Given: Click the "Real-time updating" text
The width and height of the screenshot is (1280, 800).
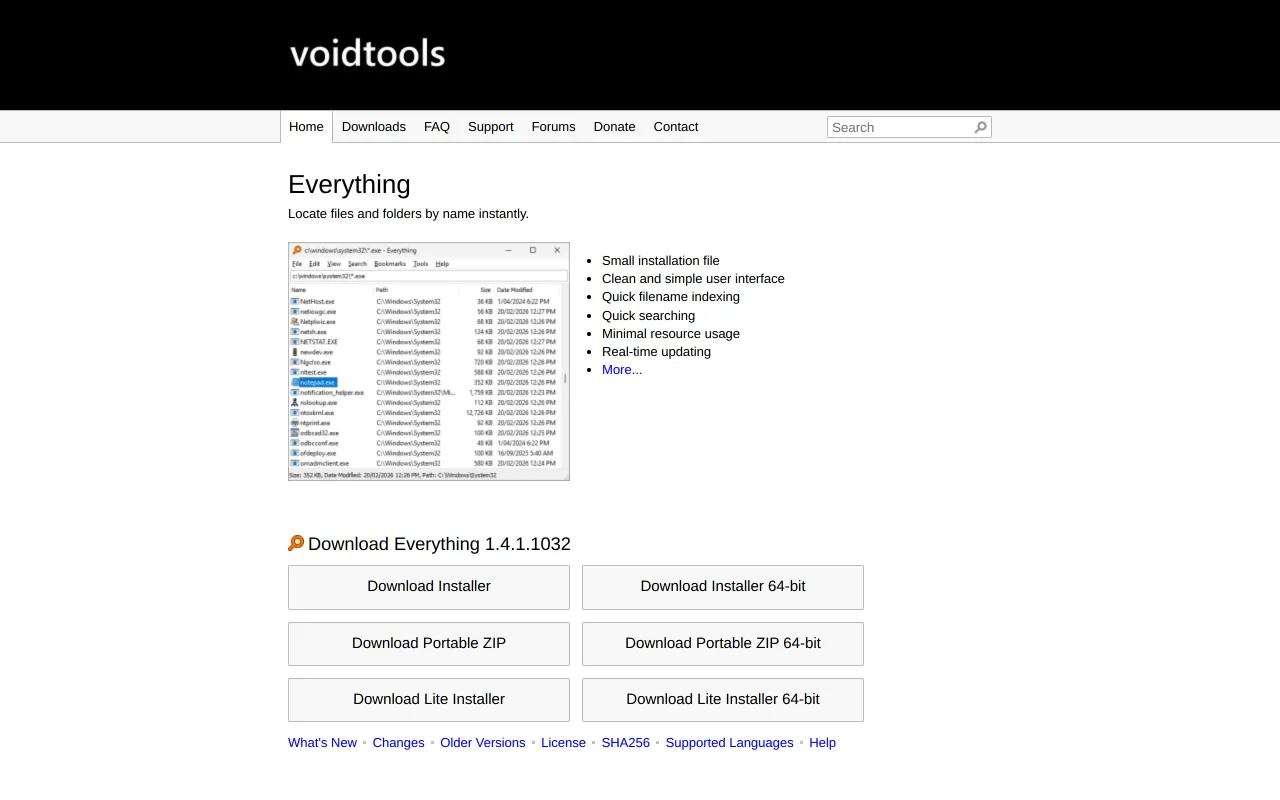Looking at the screenshot, I should [x=656, y=352].
